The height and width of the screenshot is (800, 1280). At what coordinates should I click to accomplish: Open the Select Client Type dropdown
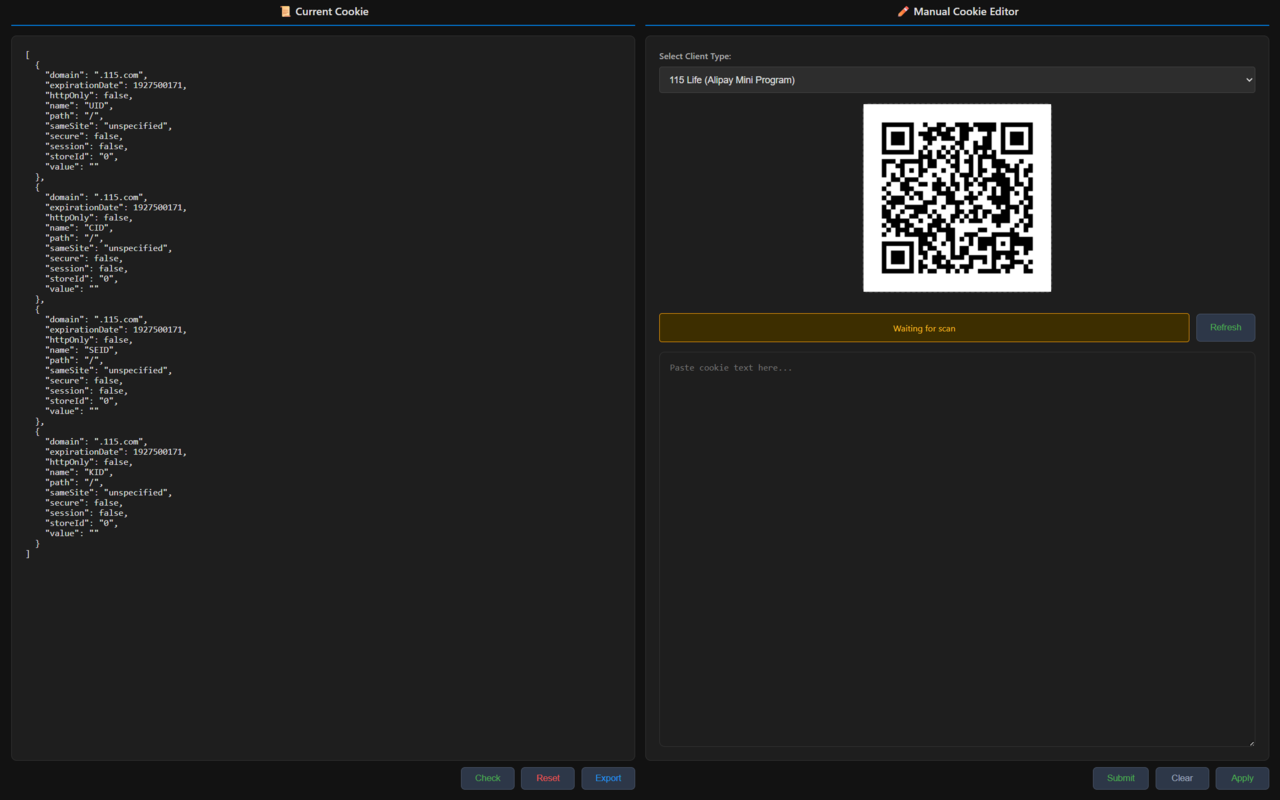coord(956,79)
